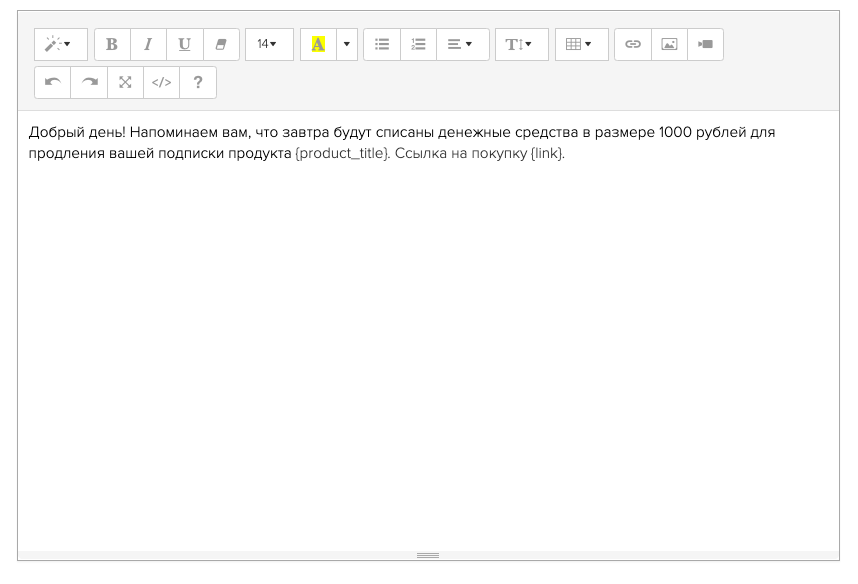This screenshot has width=858, height=584.
Task: Toggle bold text formatting
Action: [x=112, y=45]
